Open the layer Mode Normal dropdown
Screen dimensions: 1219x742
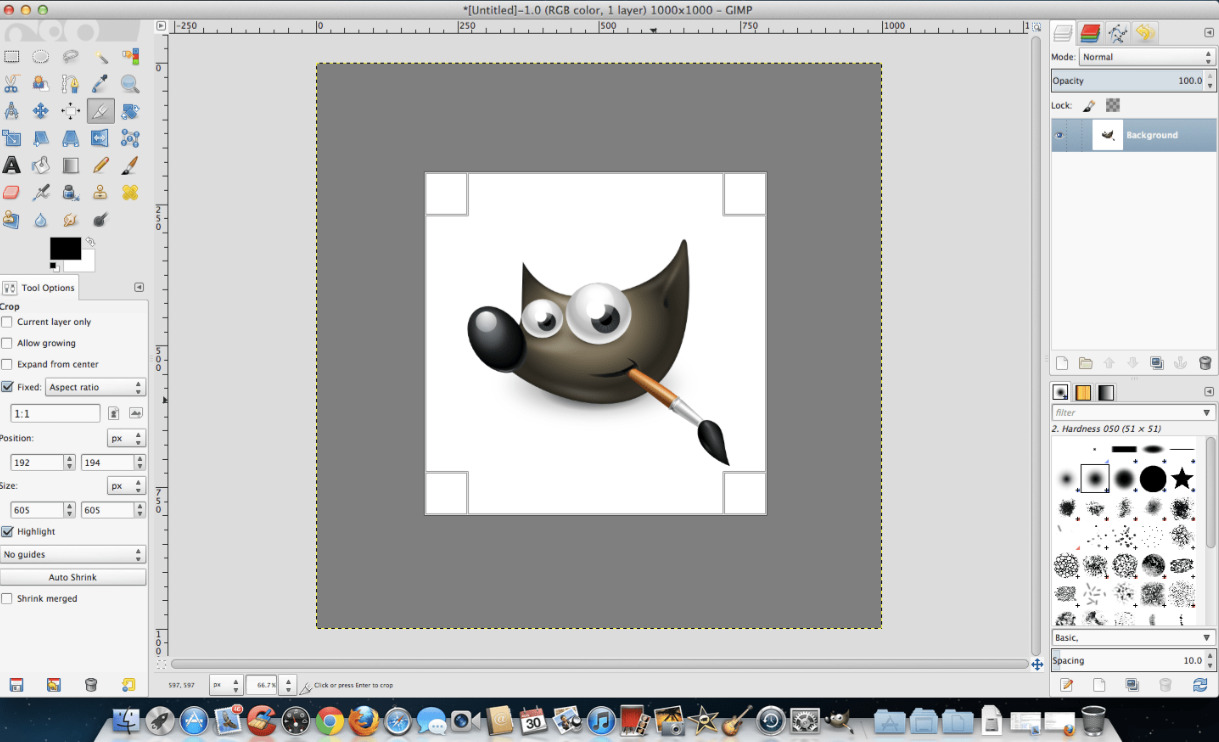point(1147,57)
